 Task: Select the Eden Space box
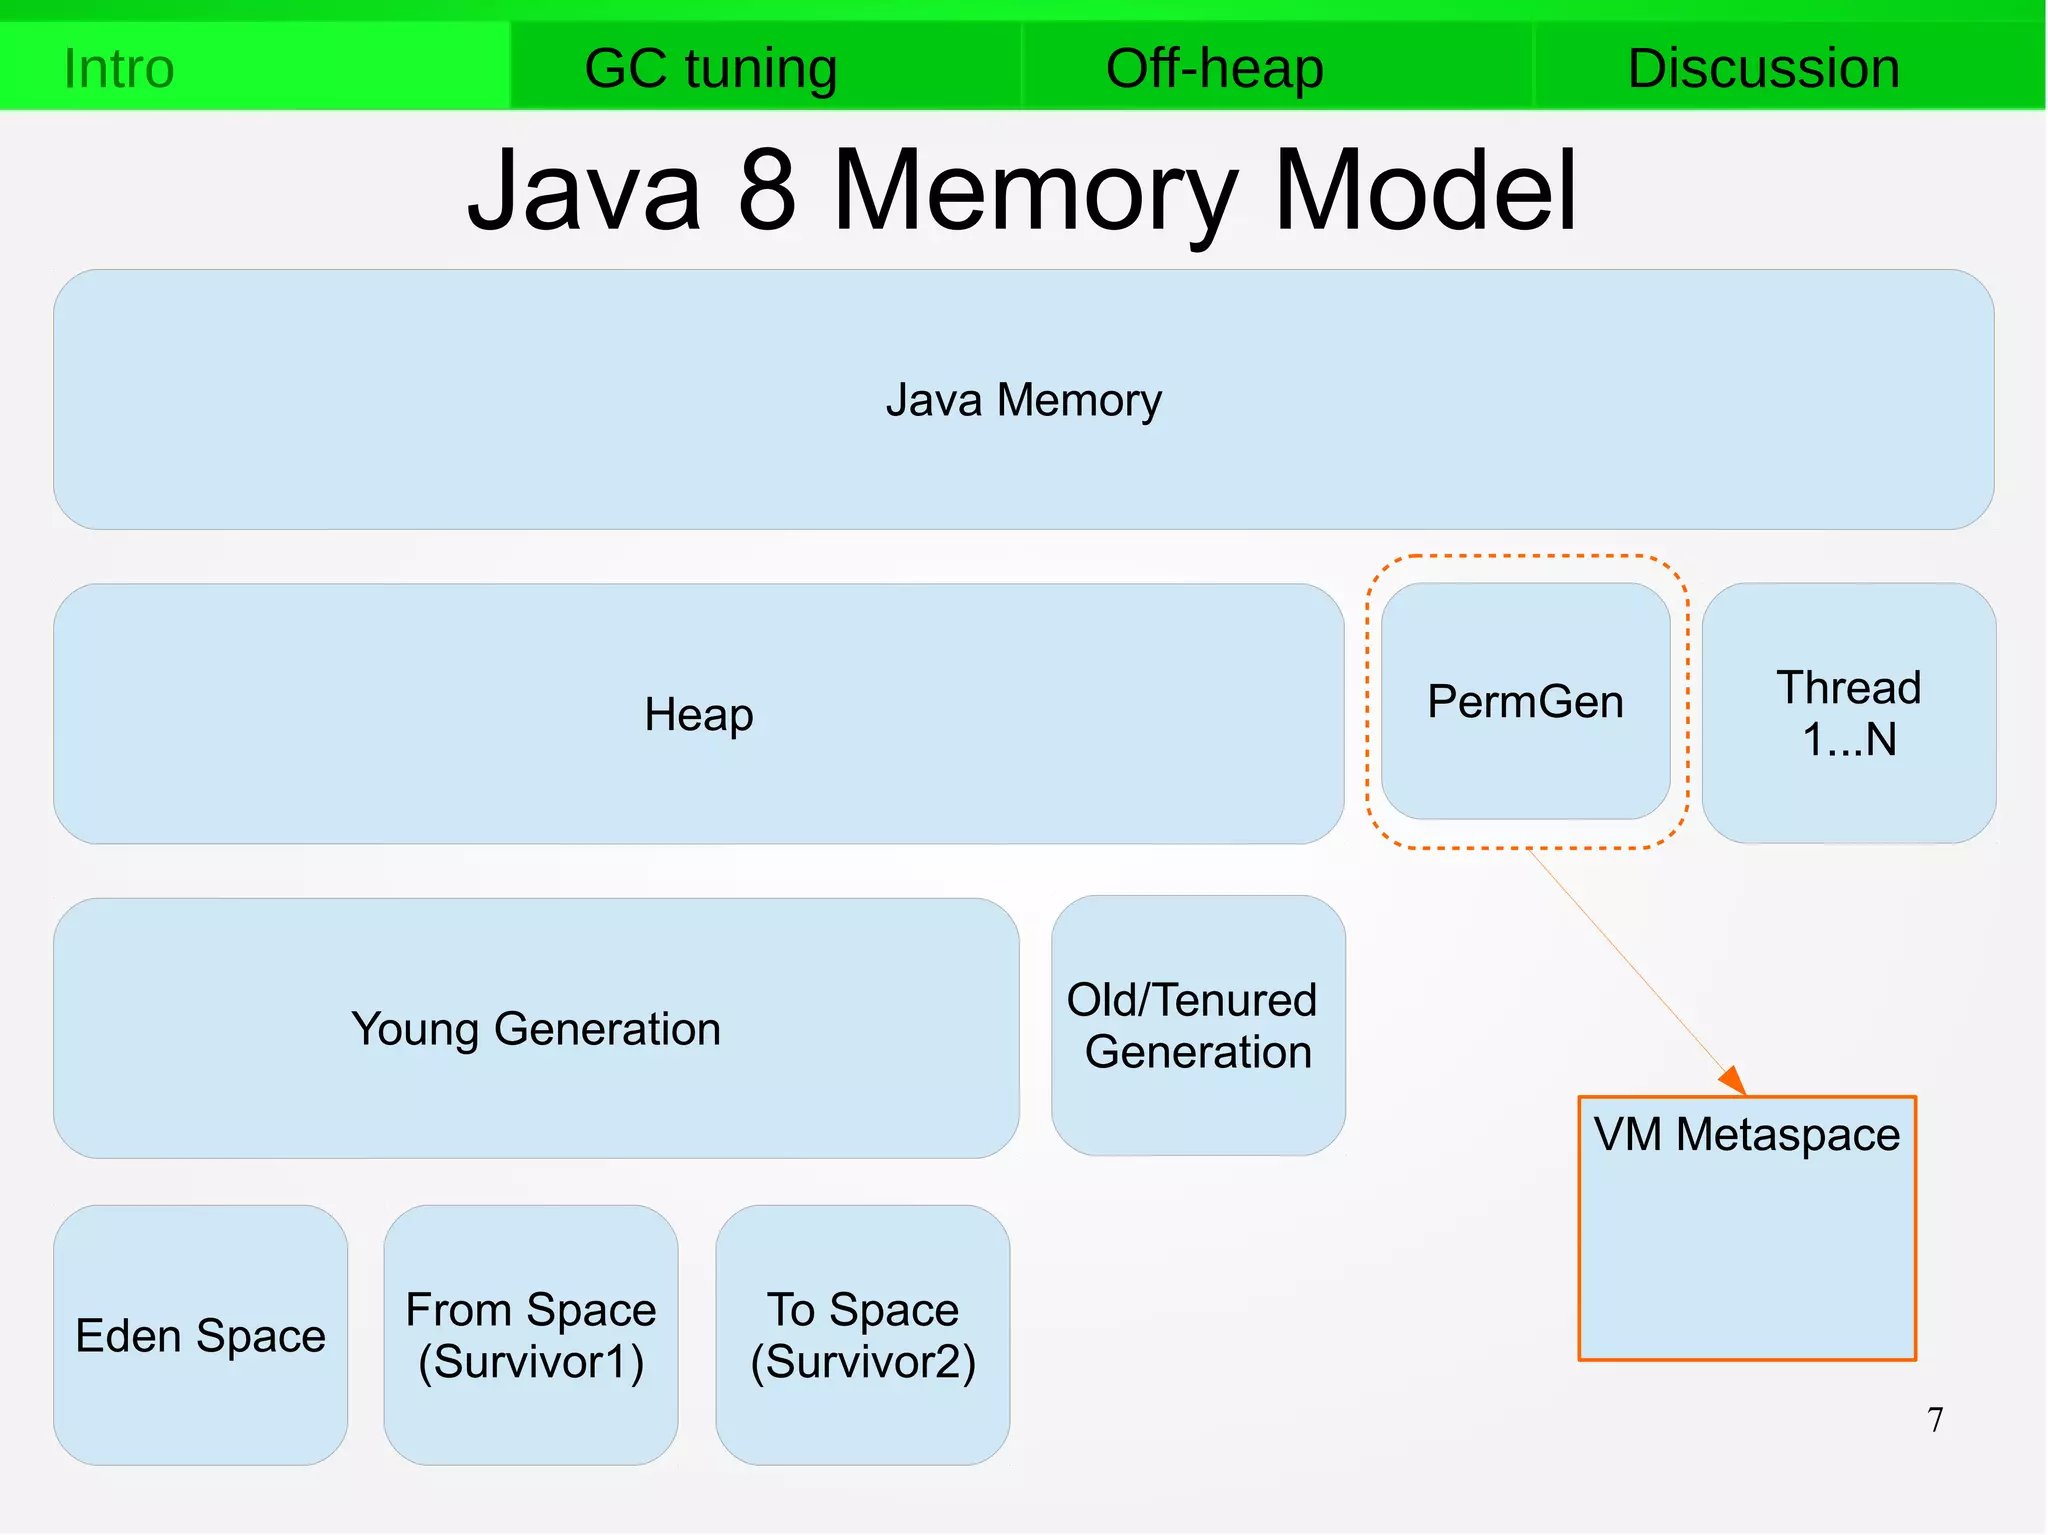point(200,1335)
